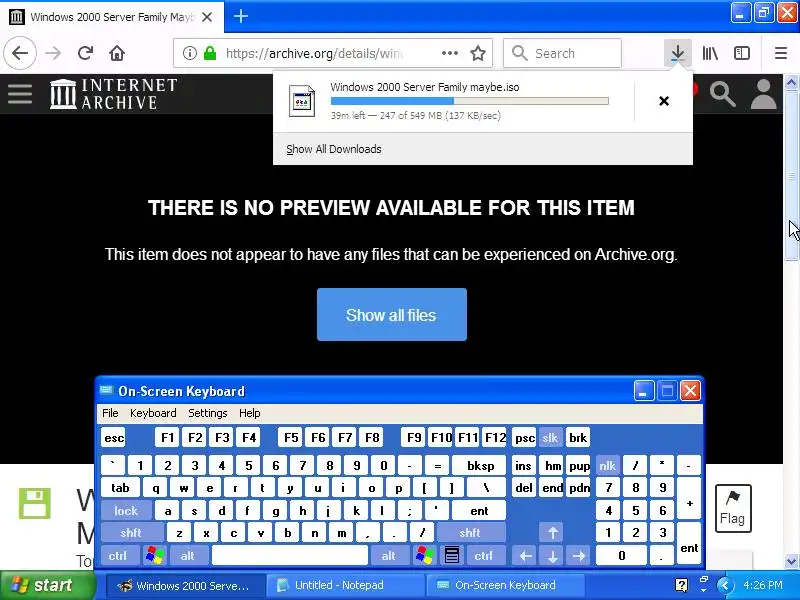800x600 pixels.
Task: Bookmark this page with the star
Action: tap(478, 53)
